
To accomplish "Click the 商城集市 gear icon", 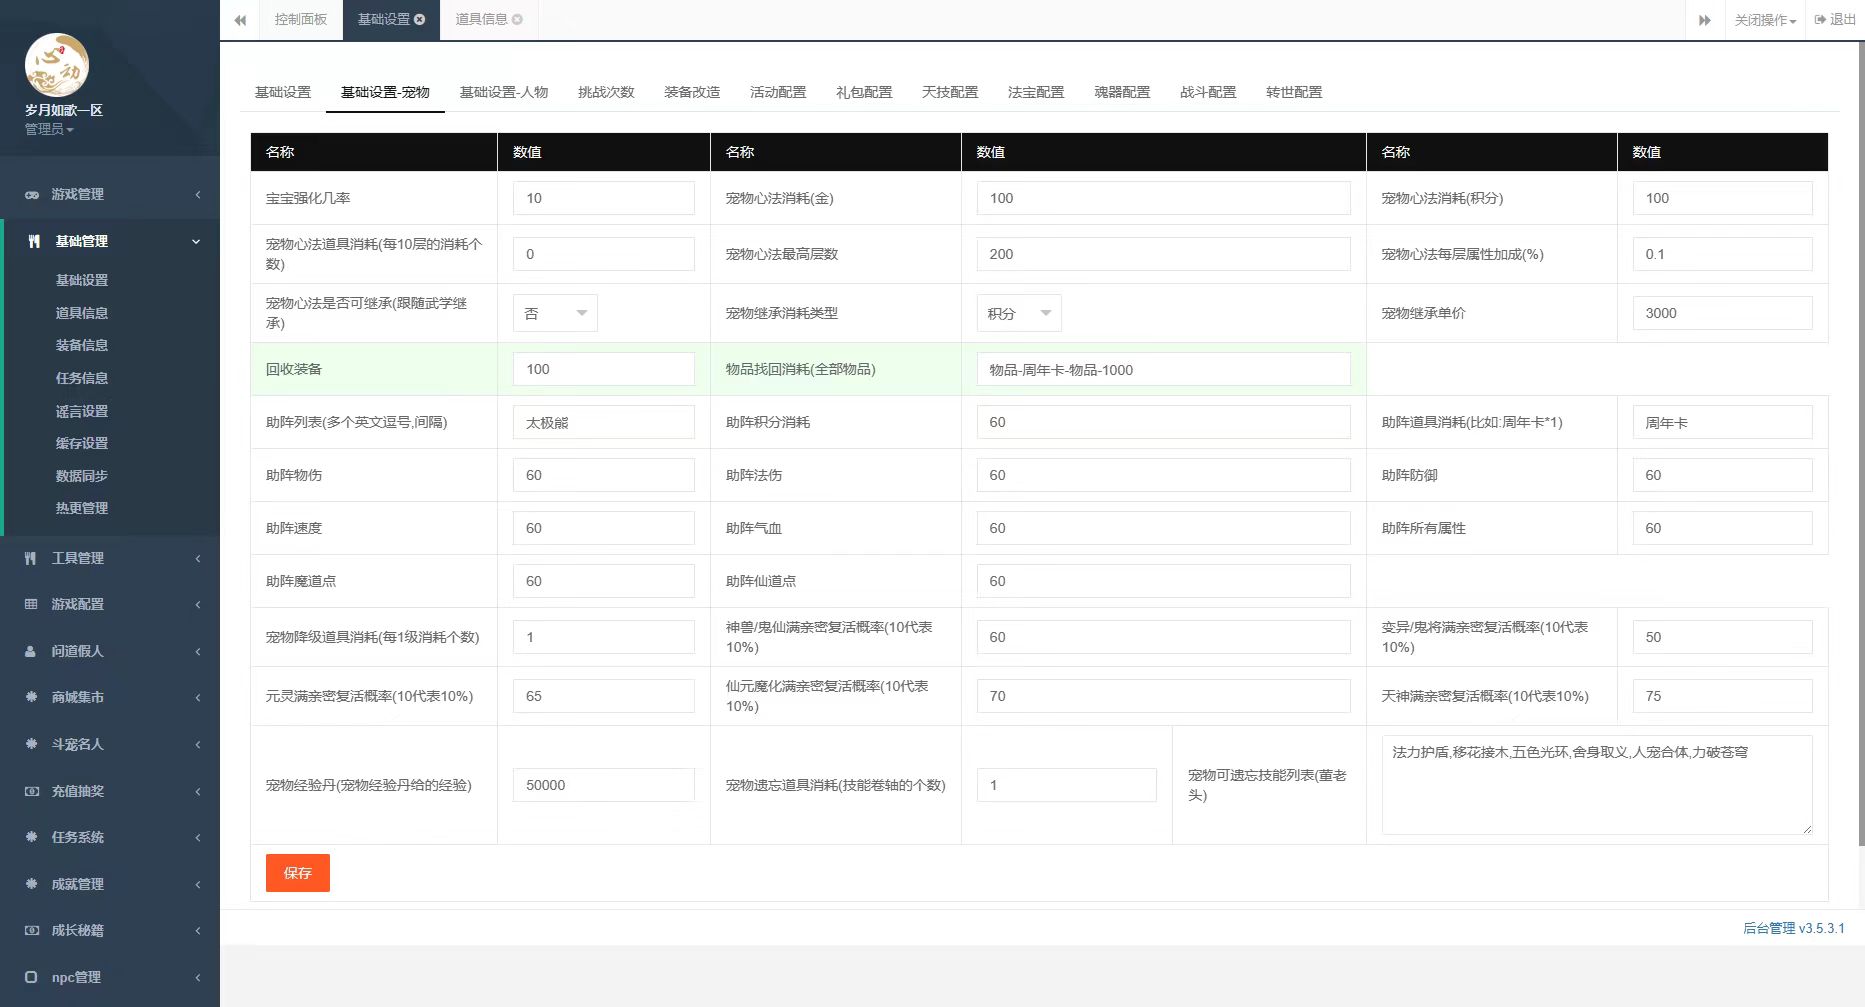I will coord(31,697).
